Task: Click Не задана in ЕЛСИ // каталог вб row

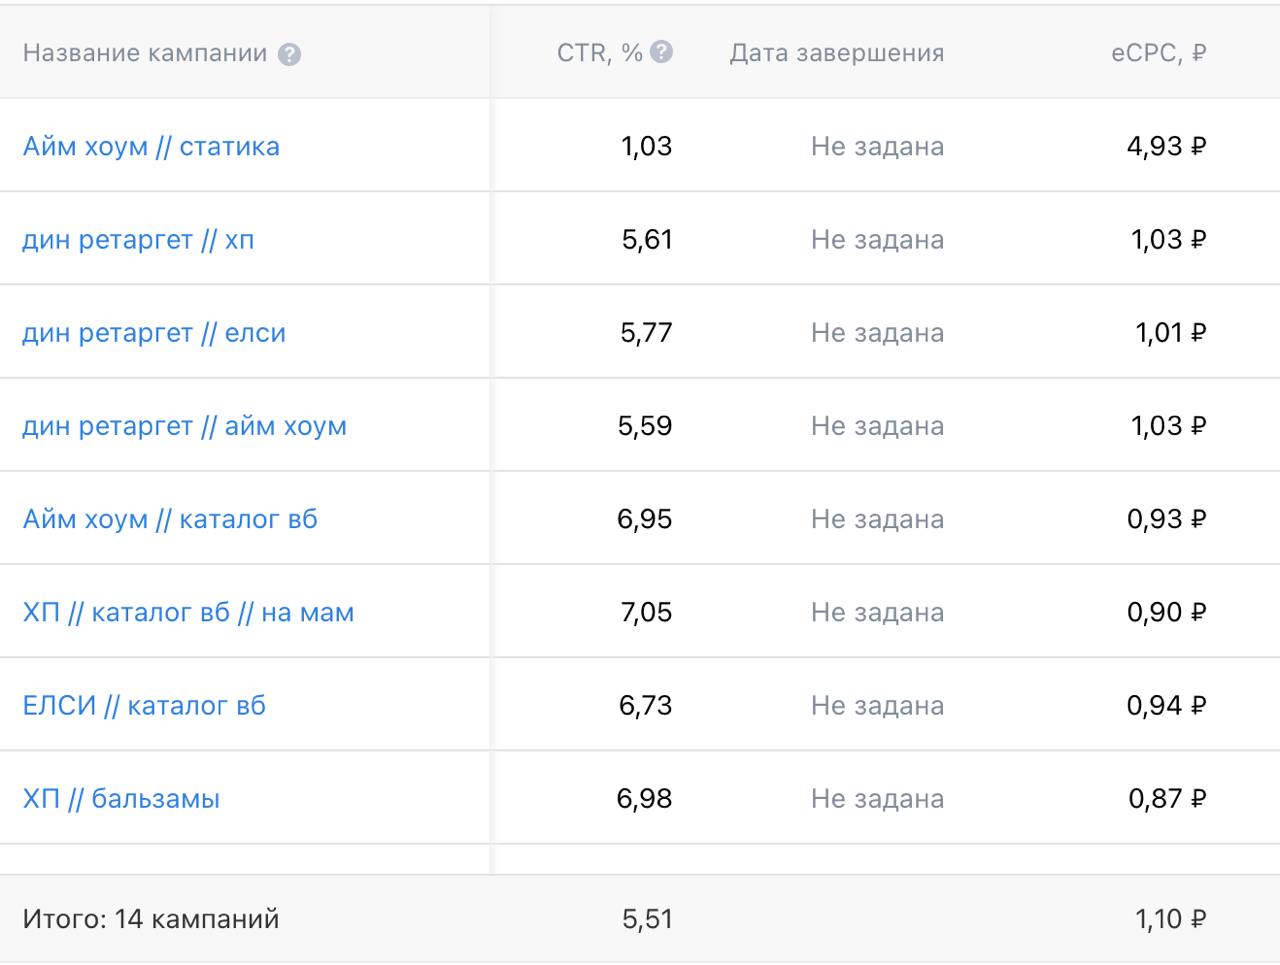Action: pos(877,705)
